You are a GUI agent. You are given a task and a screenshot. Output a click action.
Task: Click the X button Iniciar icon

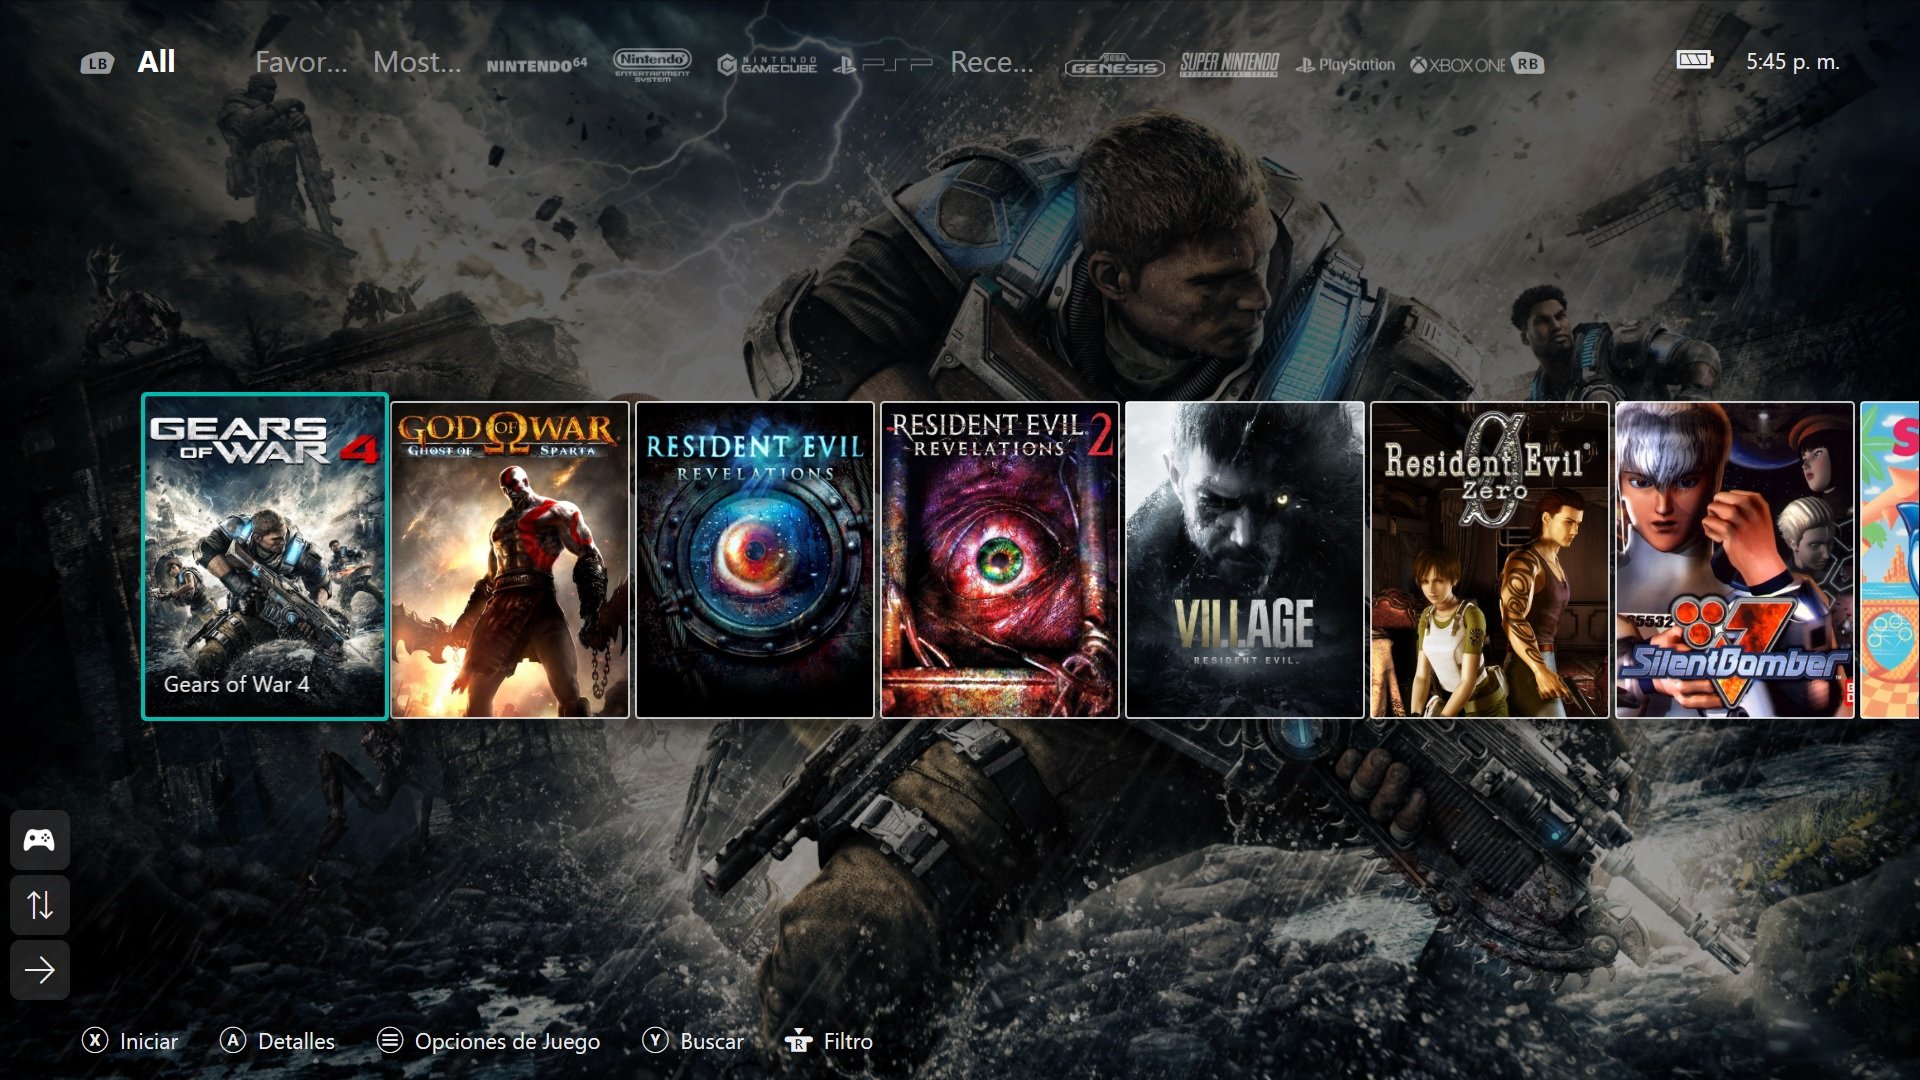click(95, 1041)
